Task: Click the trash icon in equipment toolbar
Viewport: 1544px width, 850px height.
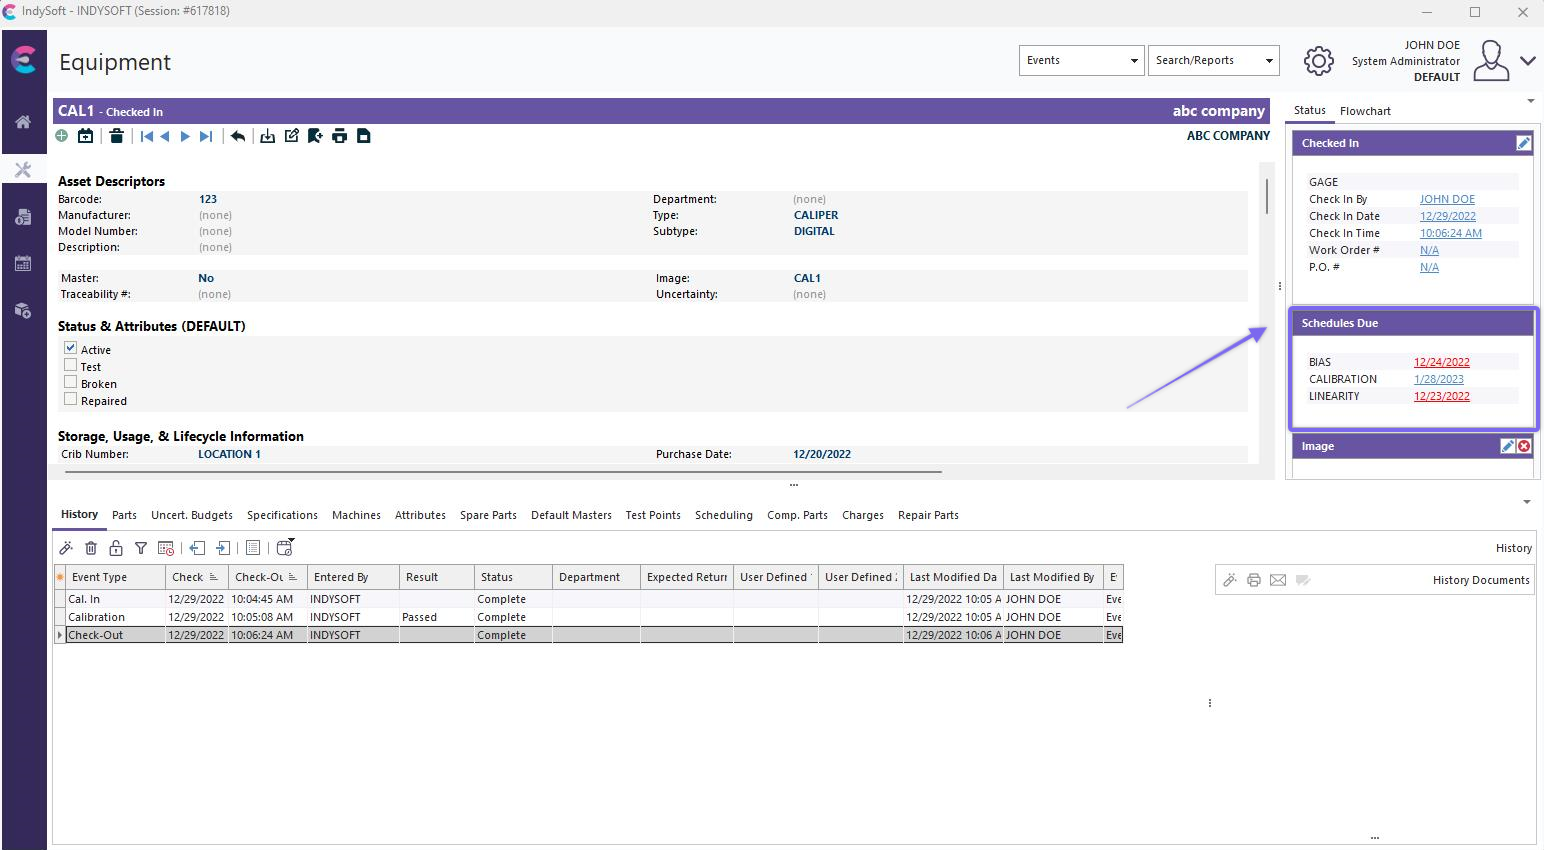Action: click(117, 136)
